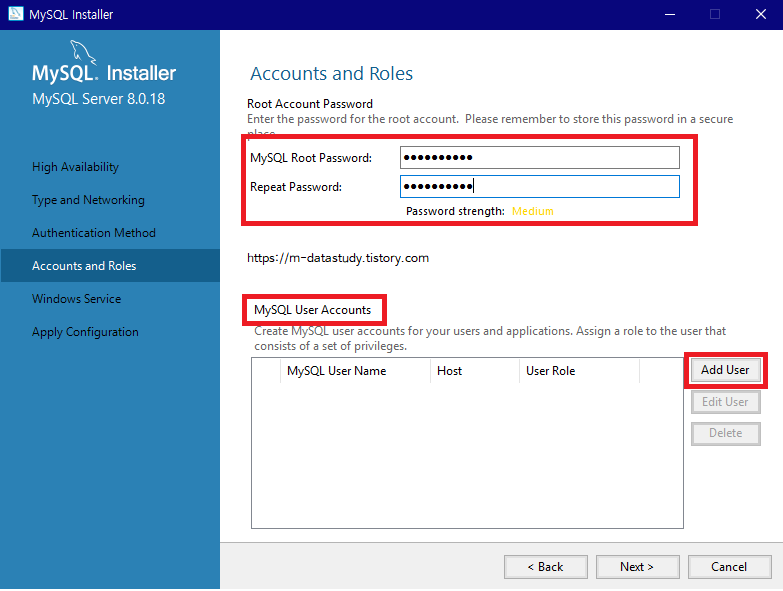This screenshot has width=783, height=591.
Task: Click the disabled Delete button
Action: 725,433
